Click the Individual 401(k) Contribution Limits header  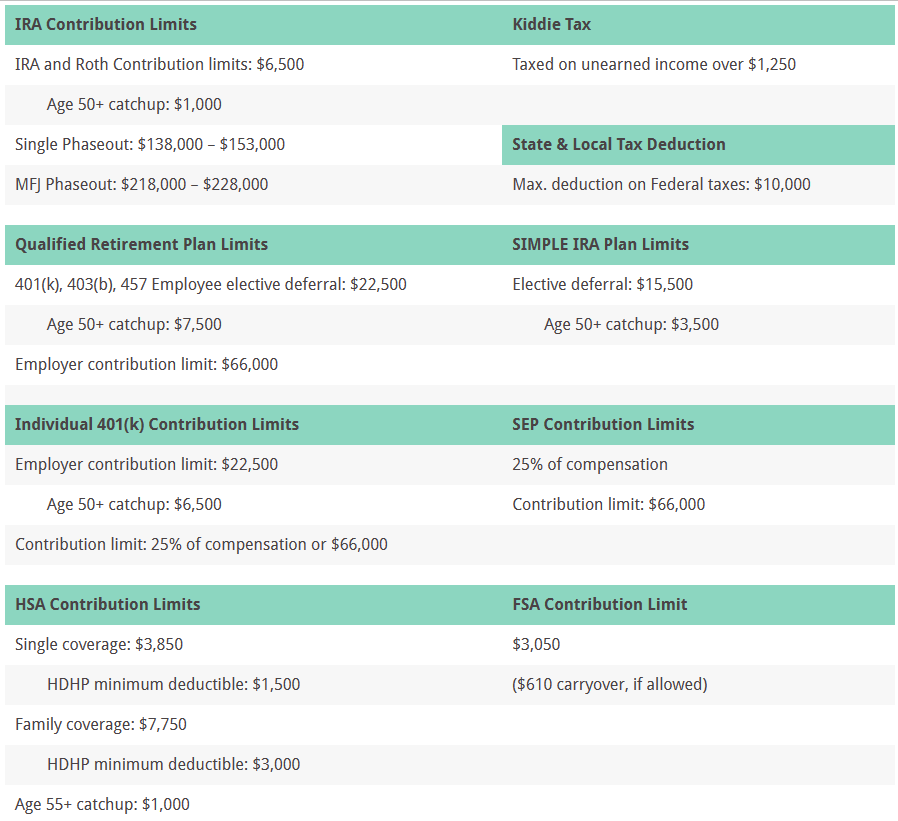tap(157, 424)
